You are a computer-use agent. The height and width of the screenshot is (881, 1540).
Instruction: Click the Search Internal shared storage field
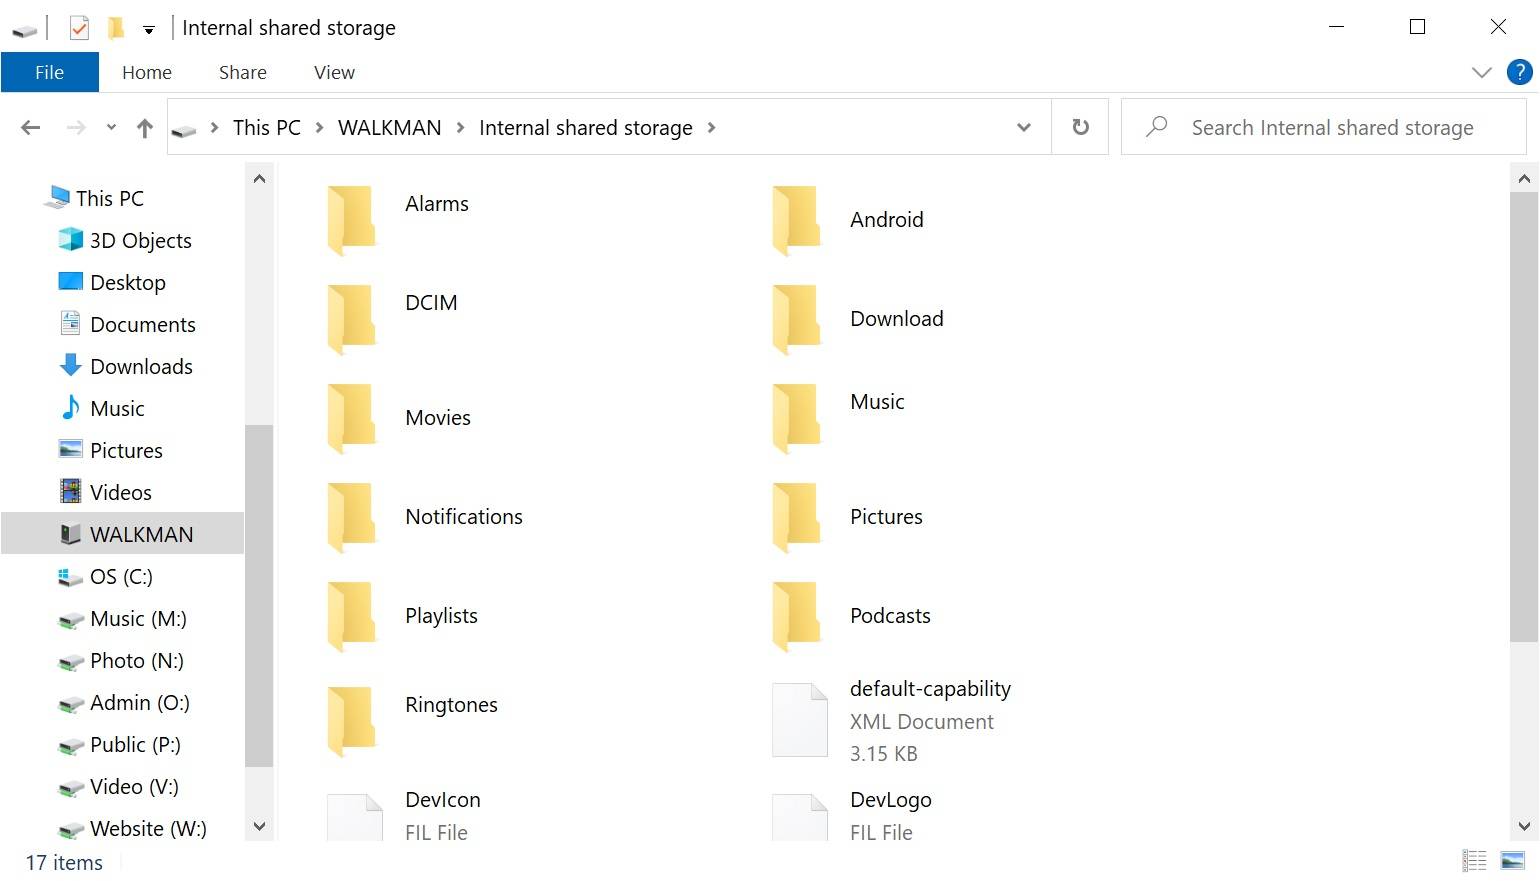pyautogui.click(x=1323, y=127)
